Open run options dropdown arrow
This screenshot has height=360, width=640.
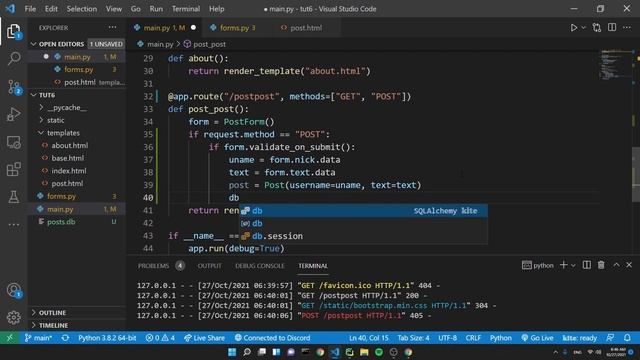(583, 28)
